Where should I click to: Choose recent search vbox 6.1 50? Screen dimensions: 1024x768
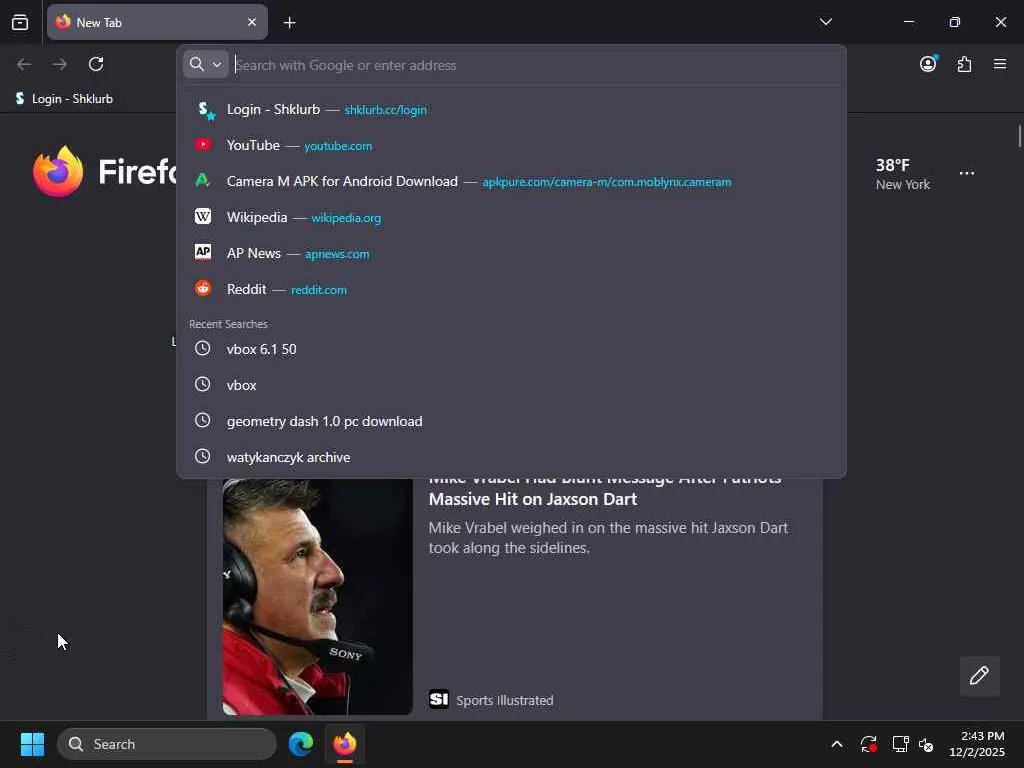pyautogui.click(x=511, y=349)
